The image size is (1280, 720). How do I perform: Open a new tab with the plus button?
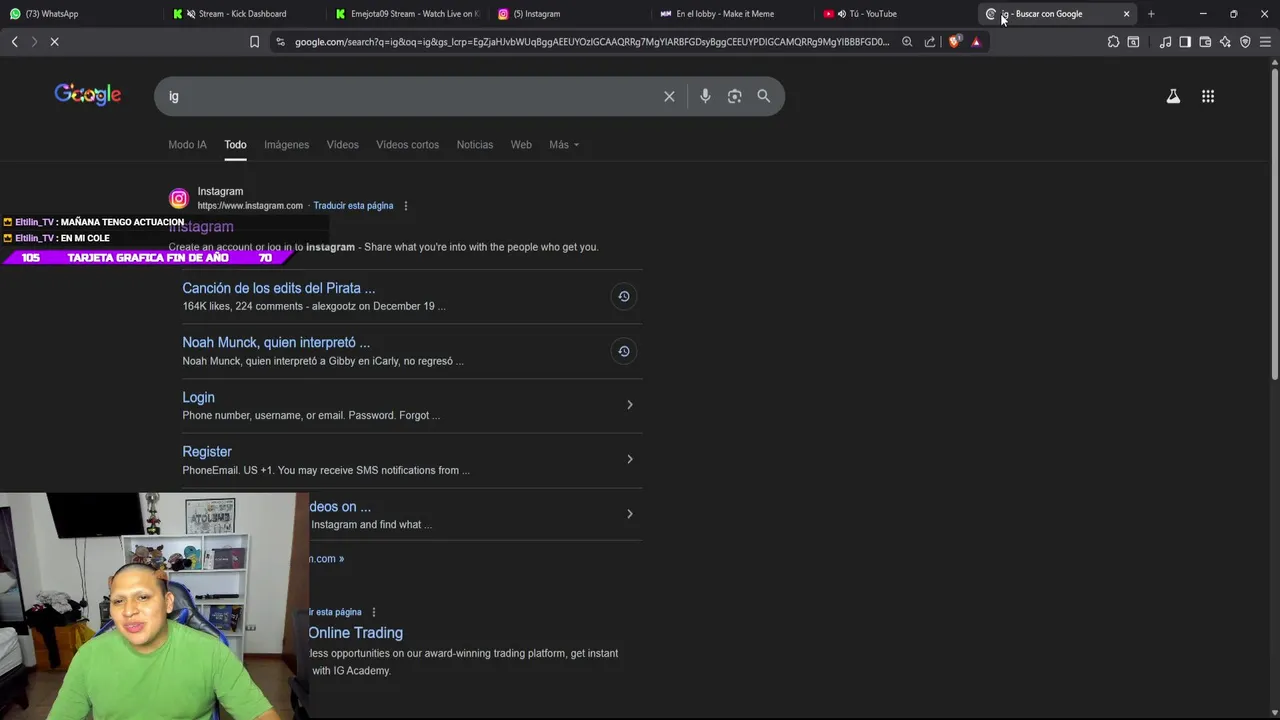(x=1151, y=14)
